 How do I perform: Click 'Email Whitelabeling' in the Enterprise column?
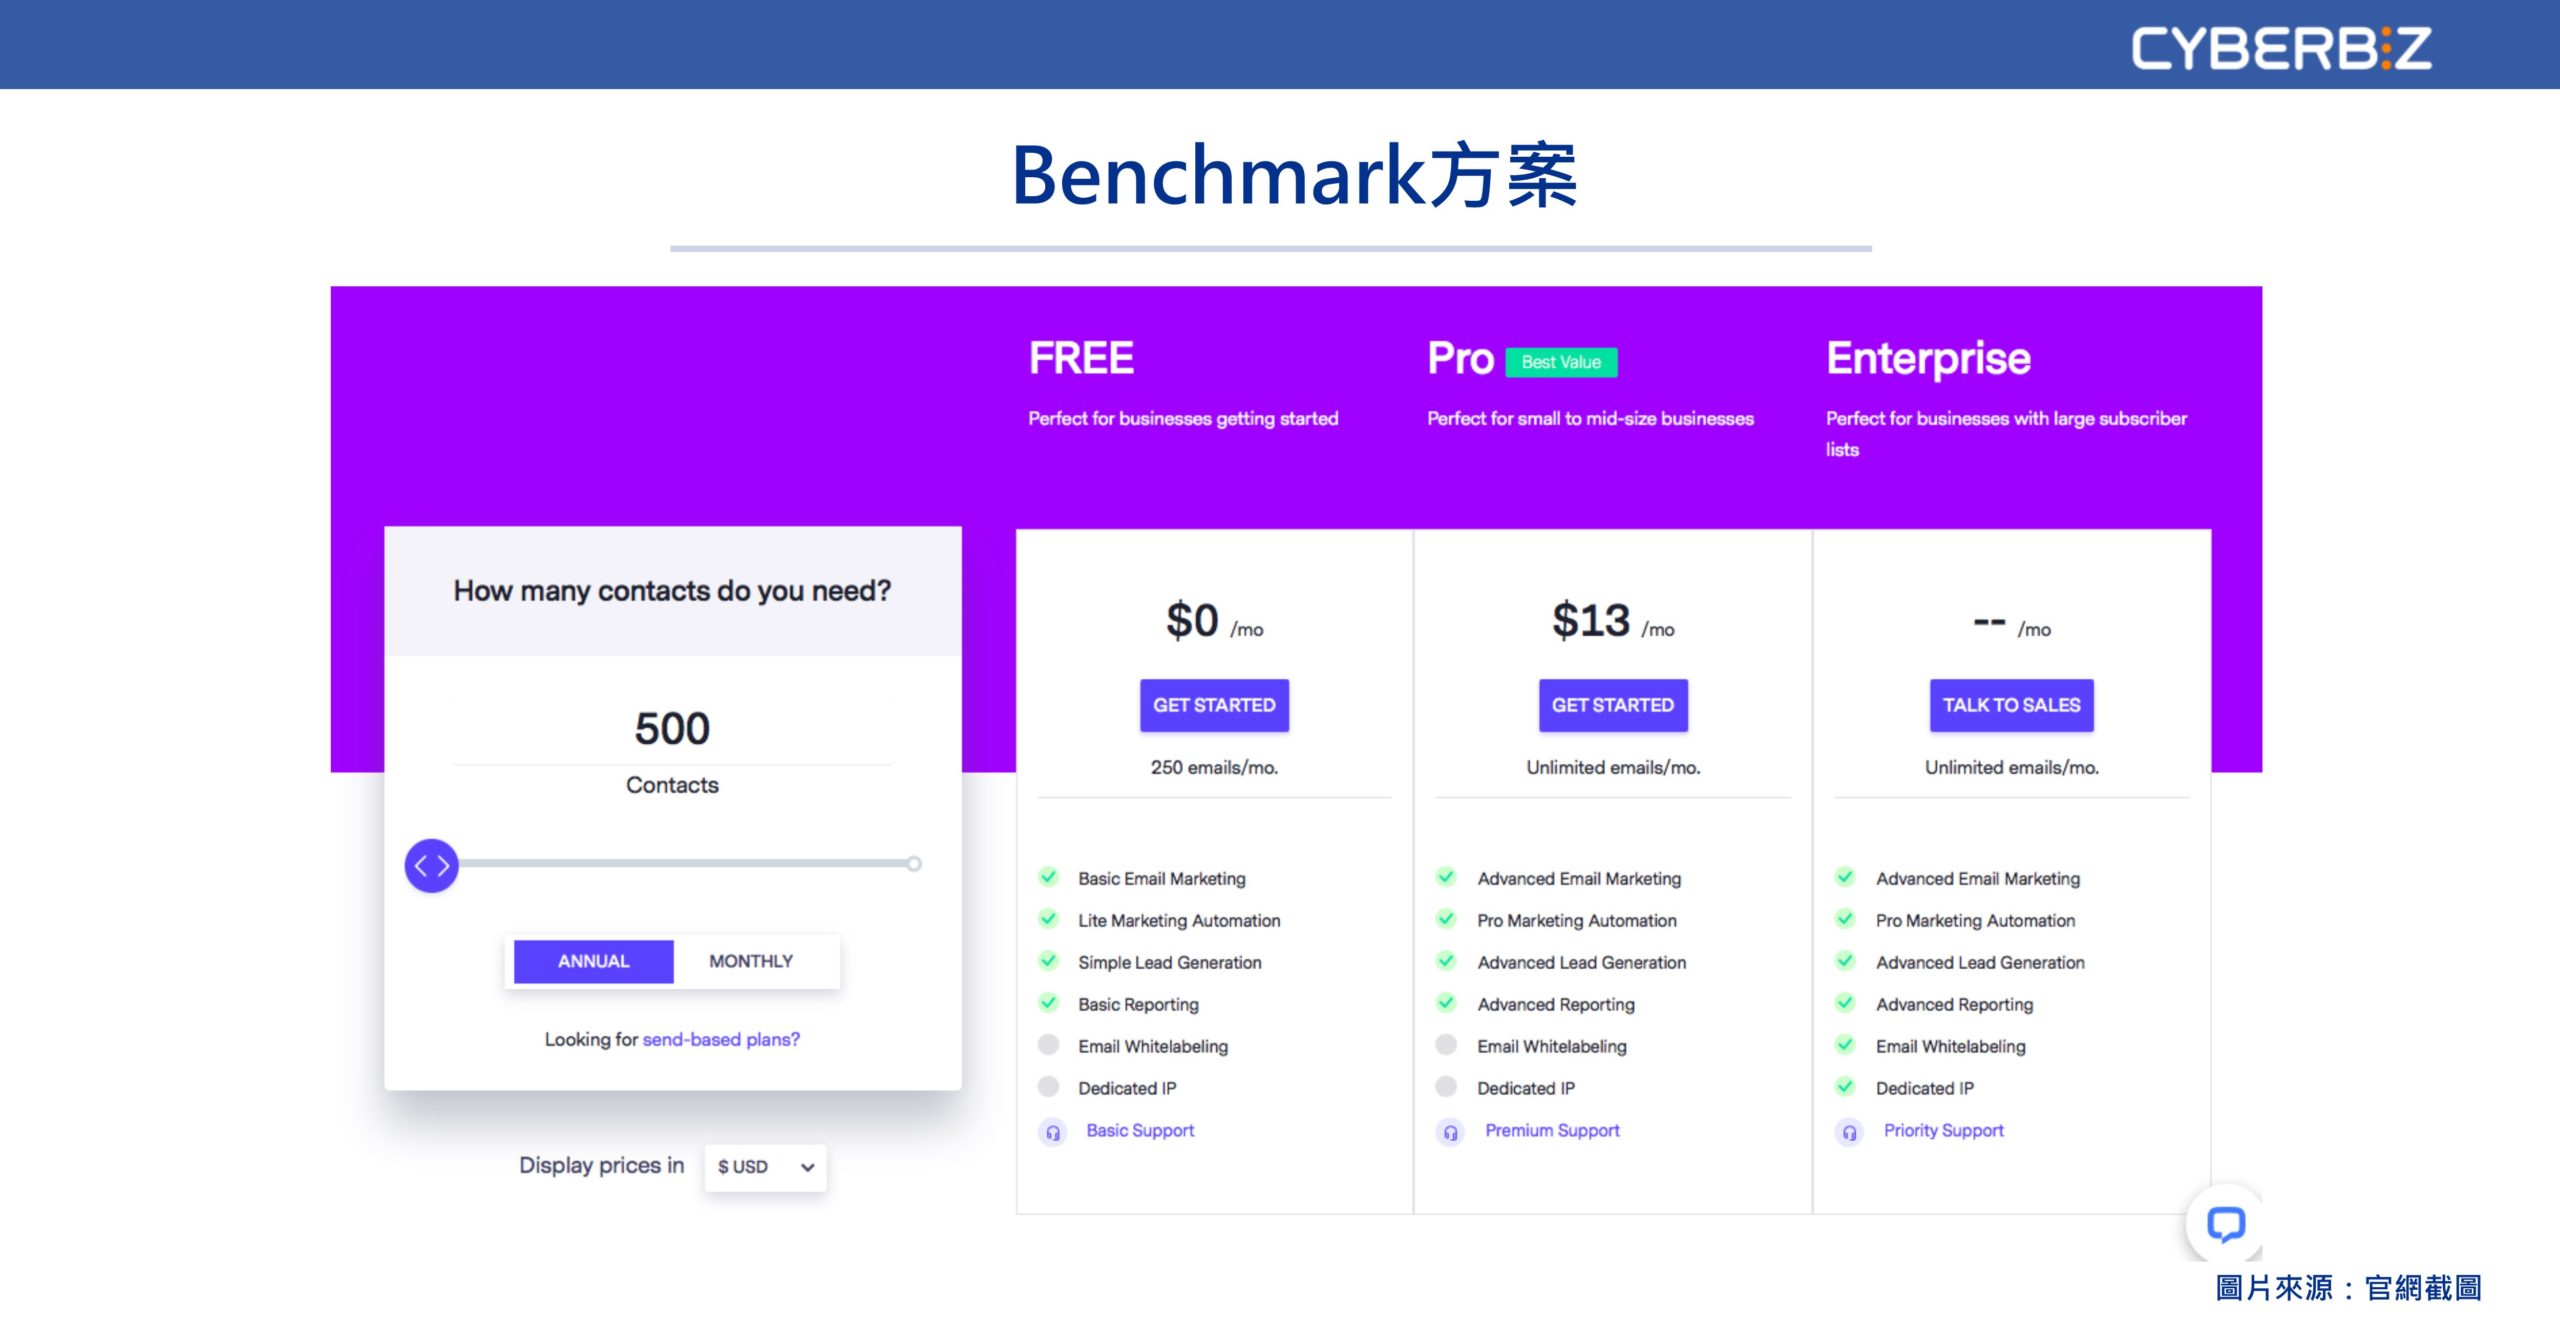coord(1950,1046)
